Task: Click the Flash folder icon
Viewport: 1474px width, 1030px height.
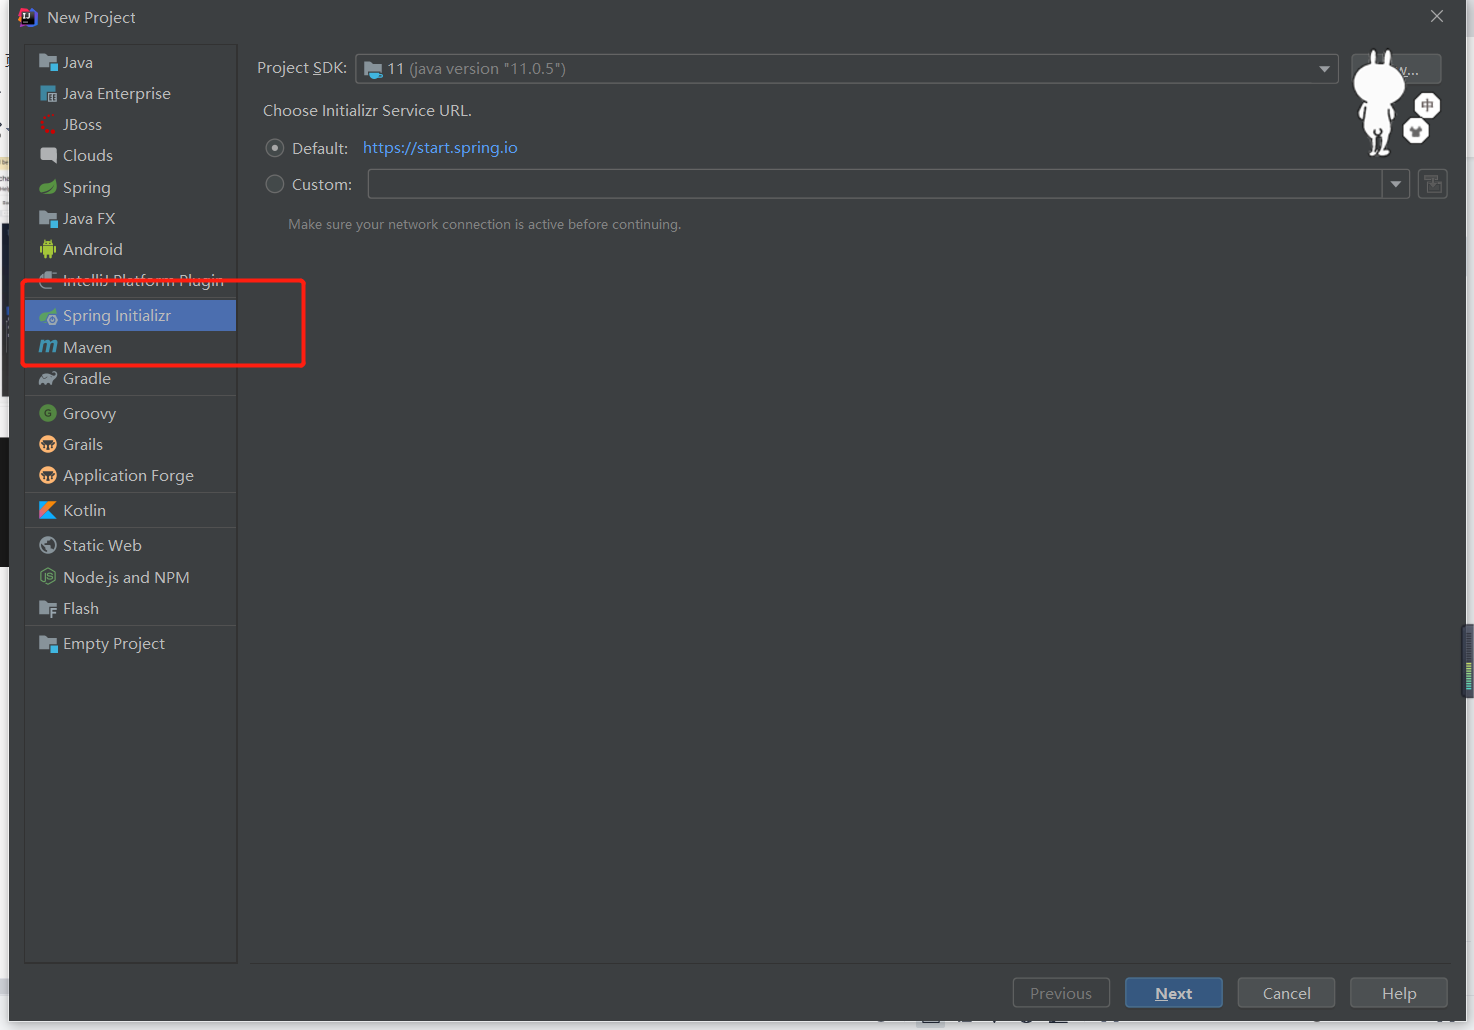Action: point(48,608)
